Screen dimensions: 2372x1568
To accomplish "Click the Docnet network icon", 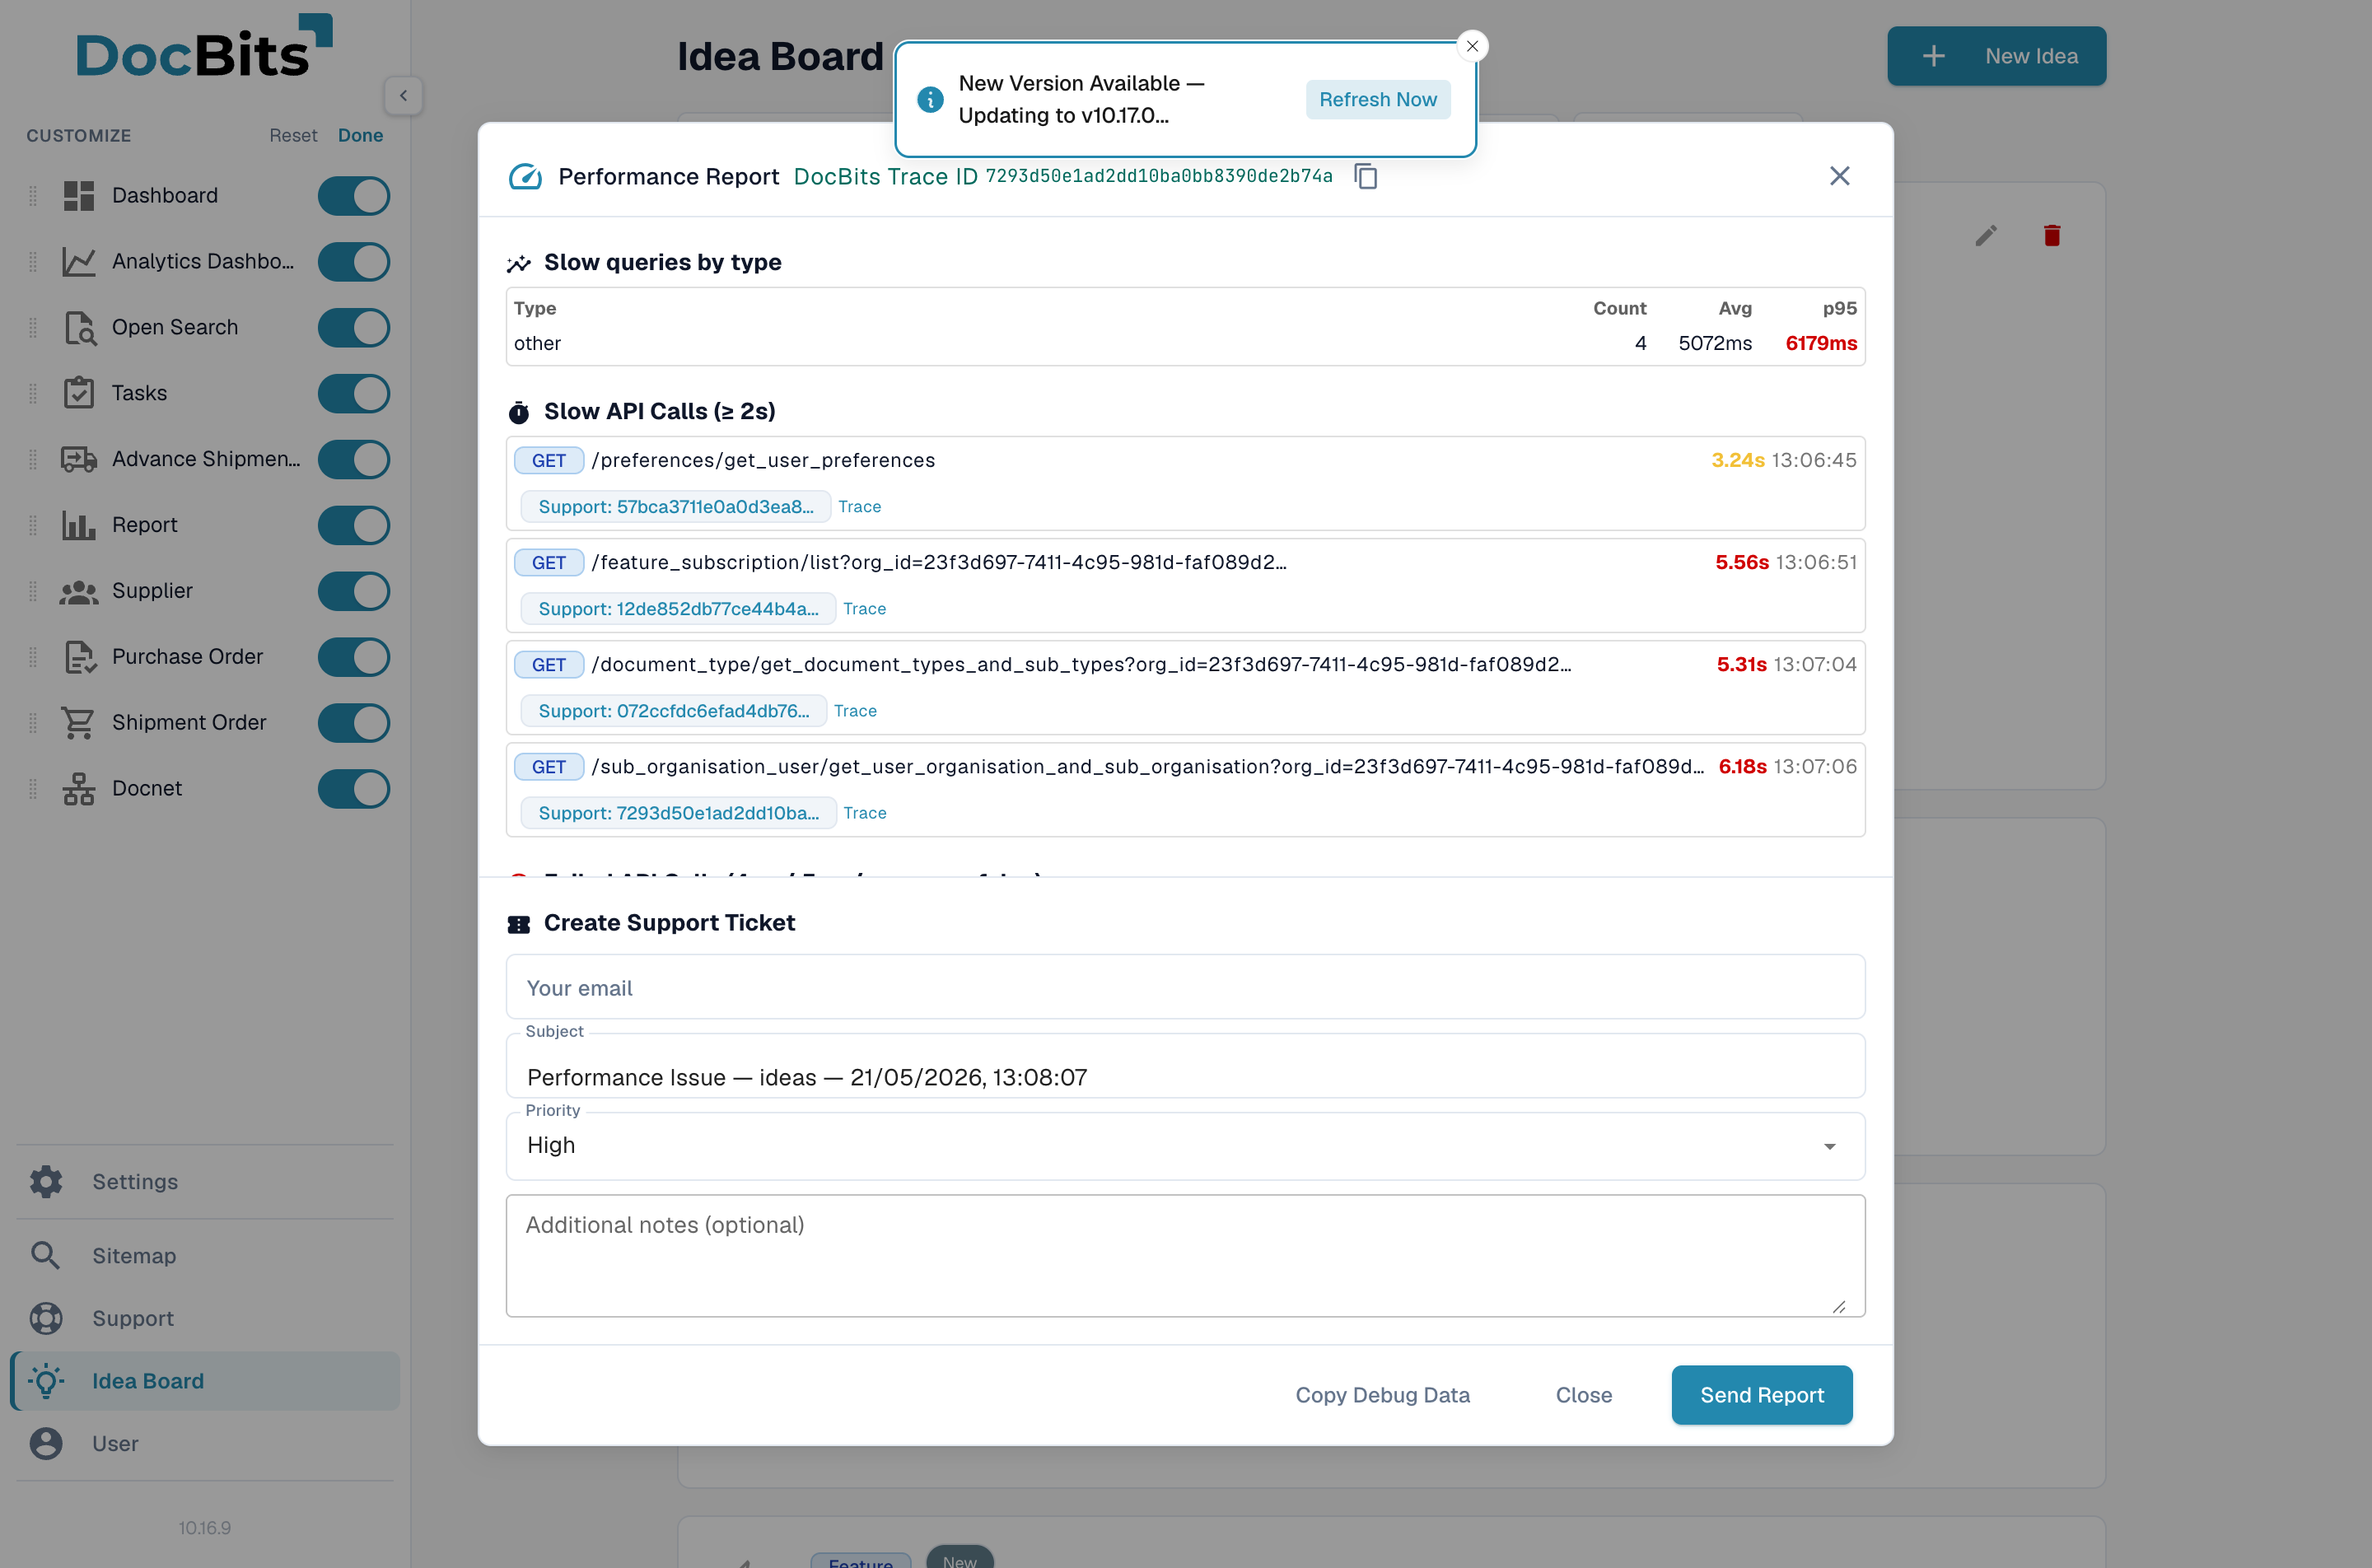I will 79,789.
